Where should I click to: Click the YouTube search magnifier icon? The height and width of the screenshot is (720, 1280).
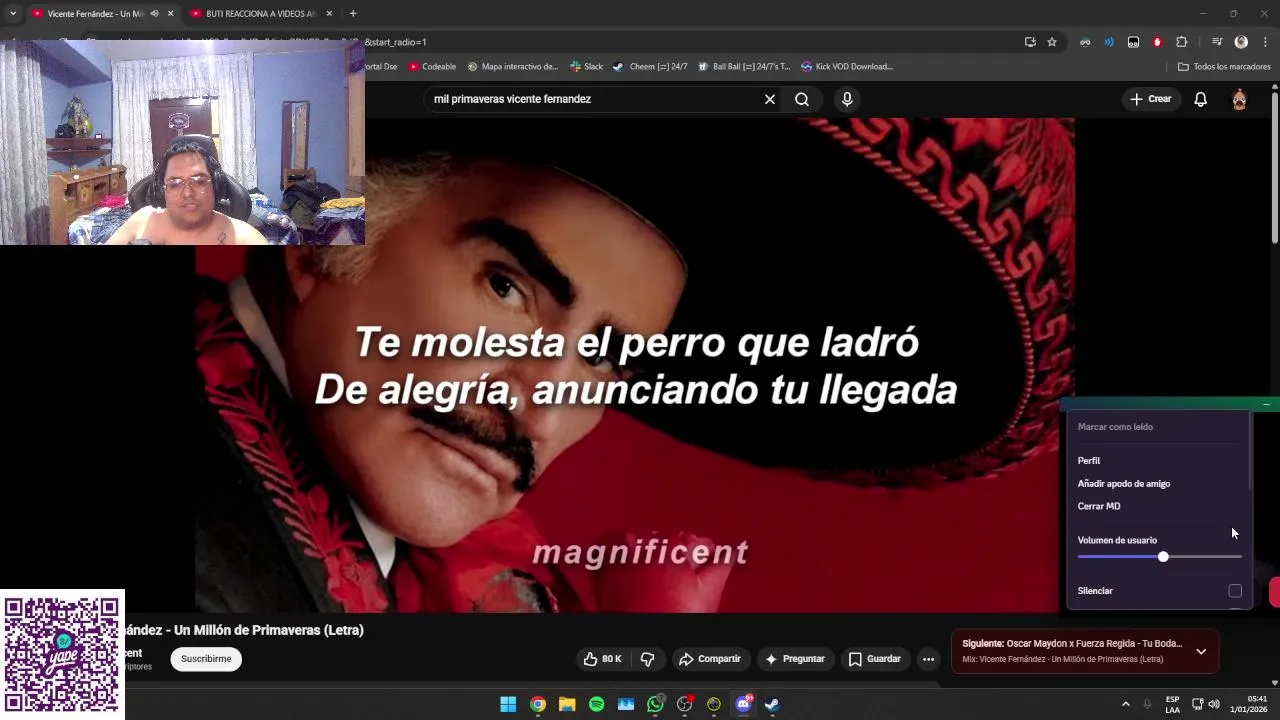[x=802, y=99]
